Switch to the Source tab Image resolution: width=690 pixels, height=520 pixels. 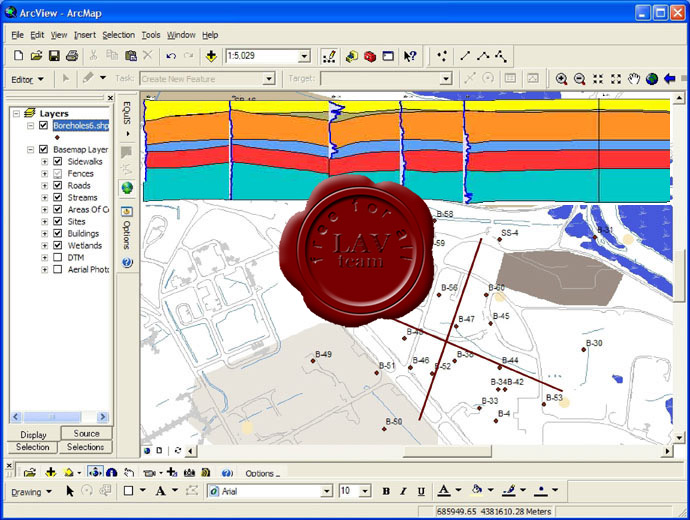coord(86,433)
